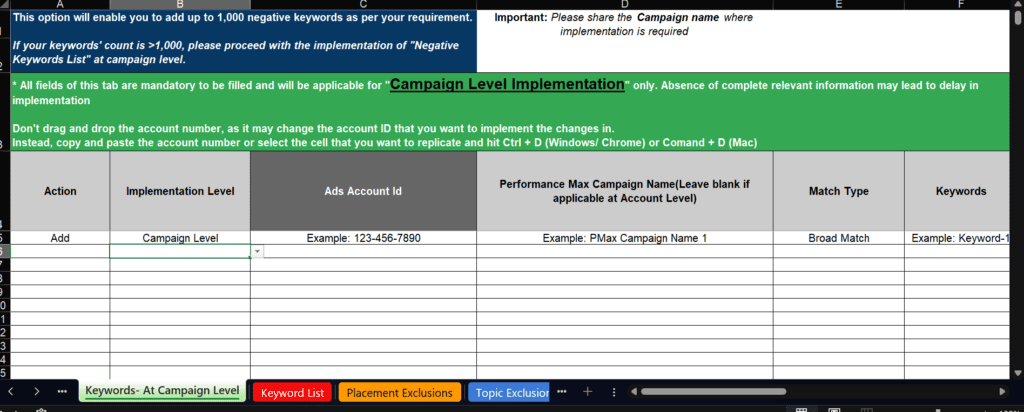Select empty Match Type cell under Broad Match
1024x412 pixels.
(x=839, y=251)
